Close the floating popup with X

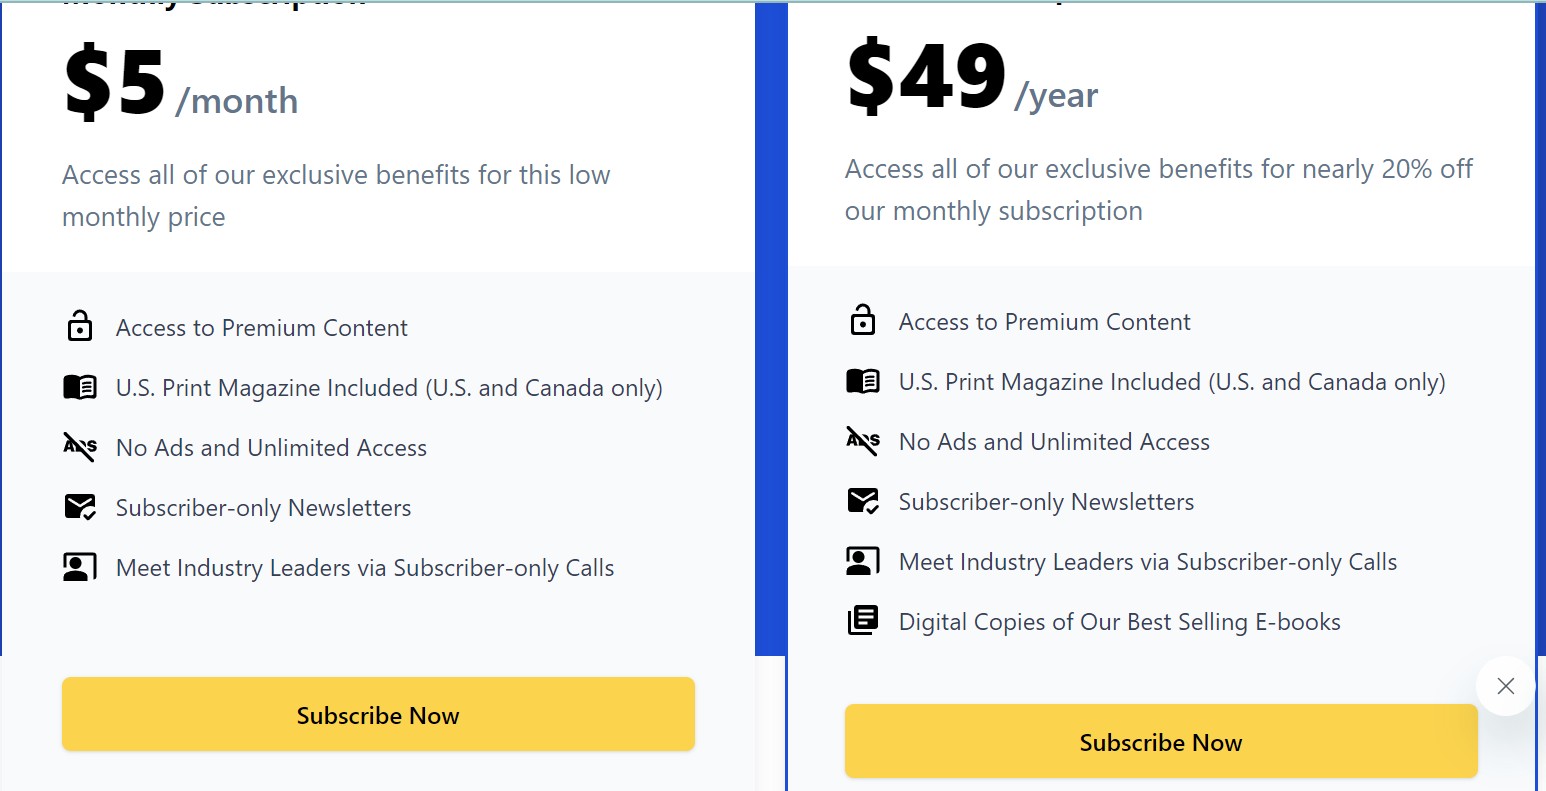point(1505,686)
